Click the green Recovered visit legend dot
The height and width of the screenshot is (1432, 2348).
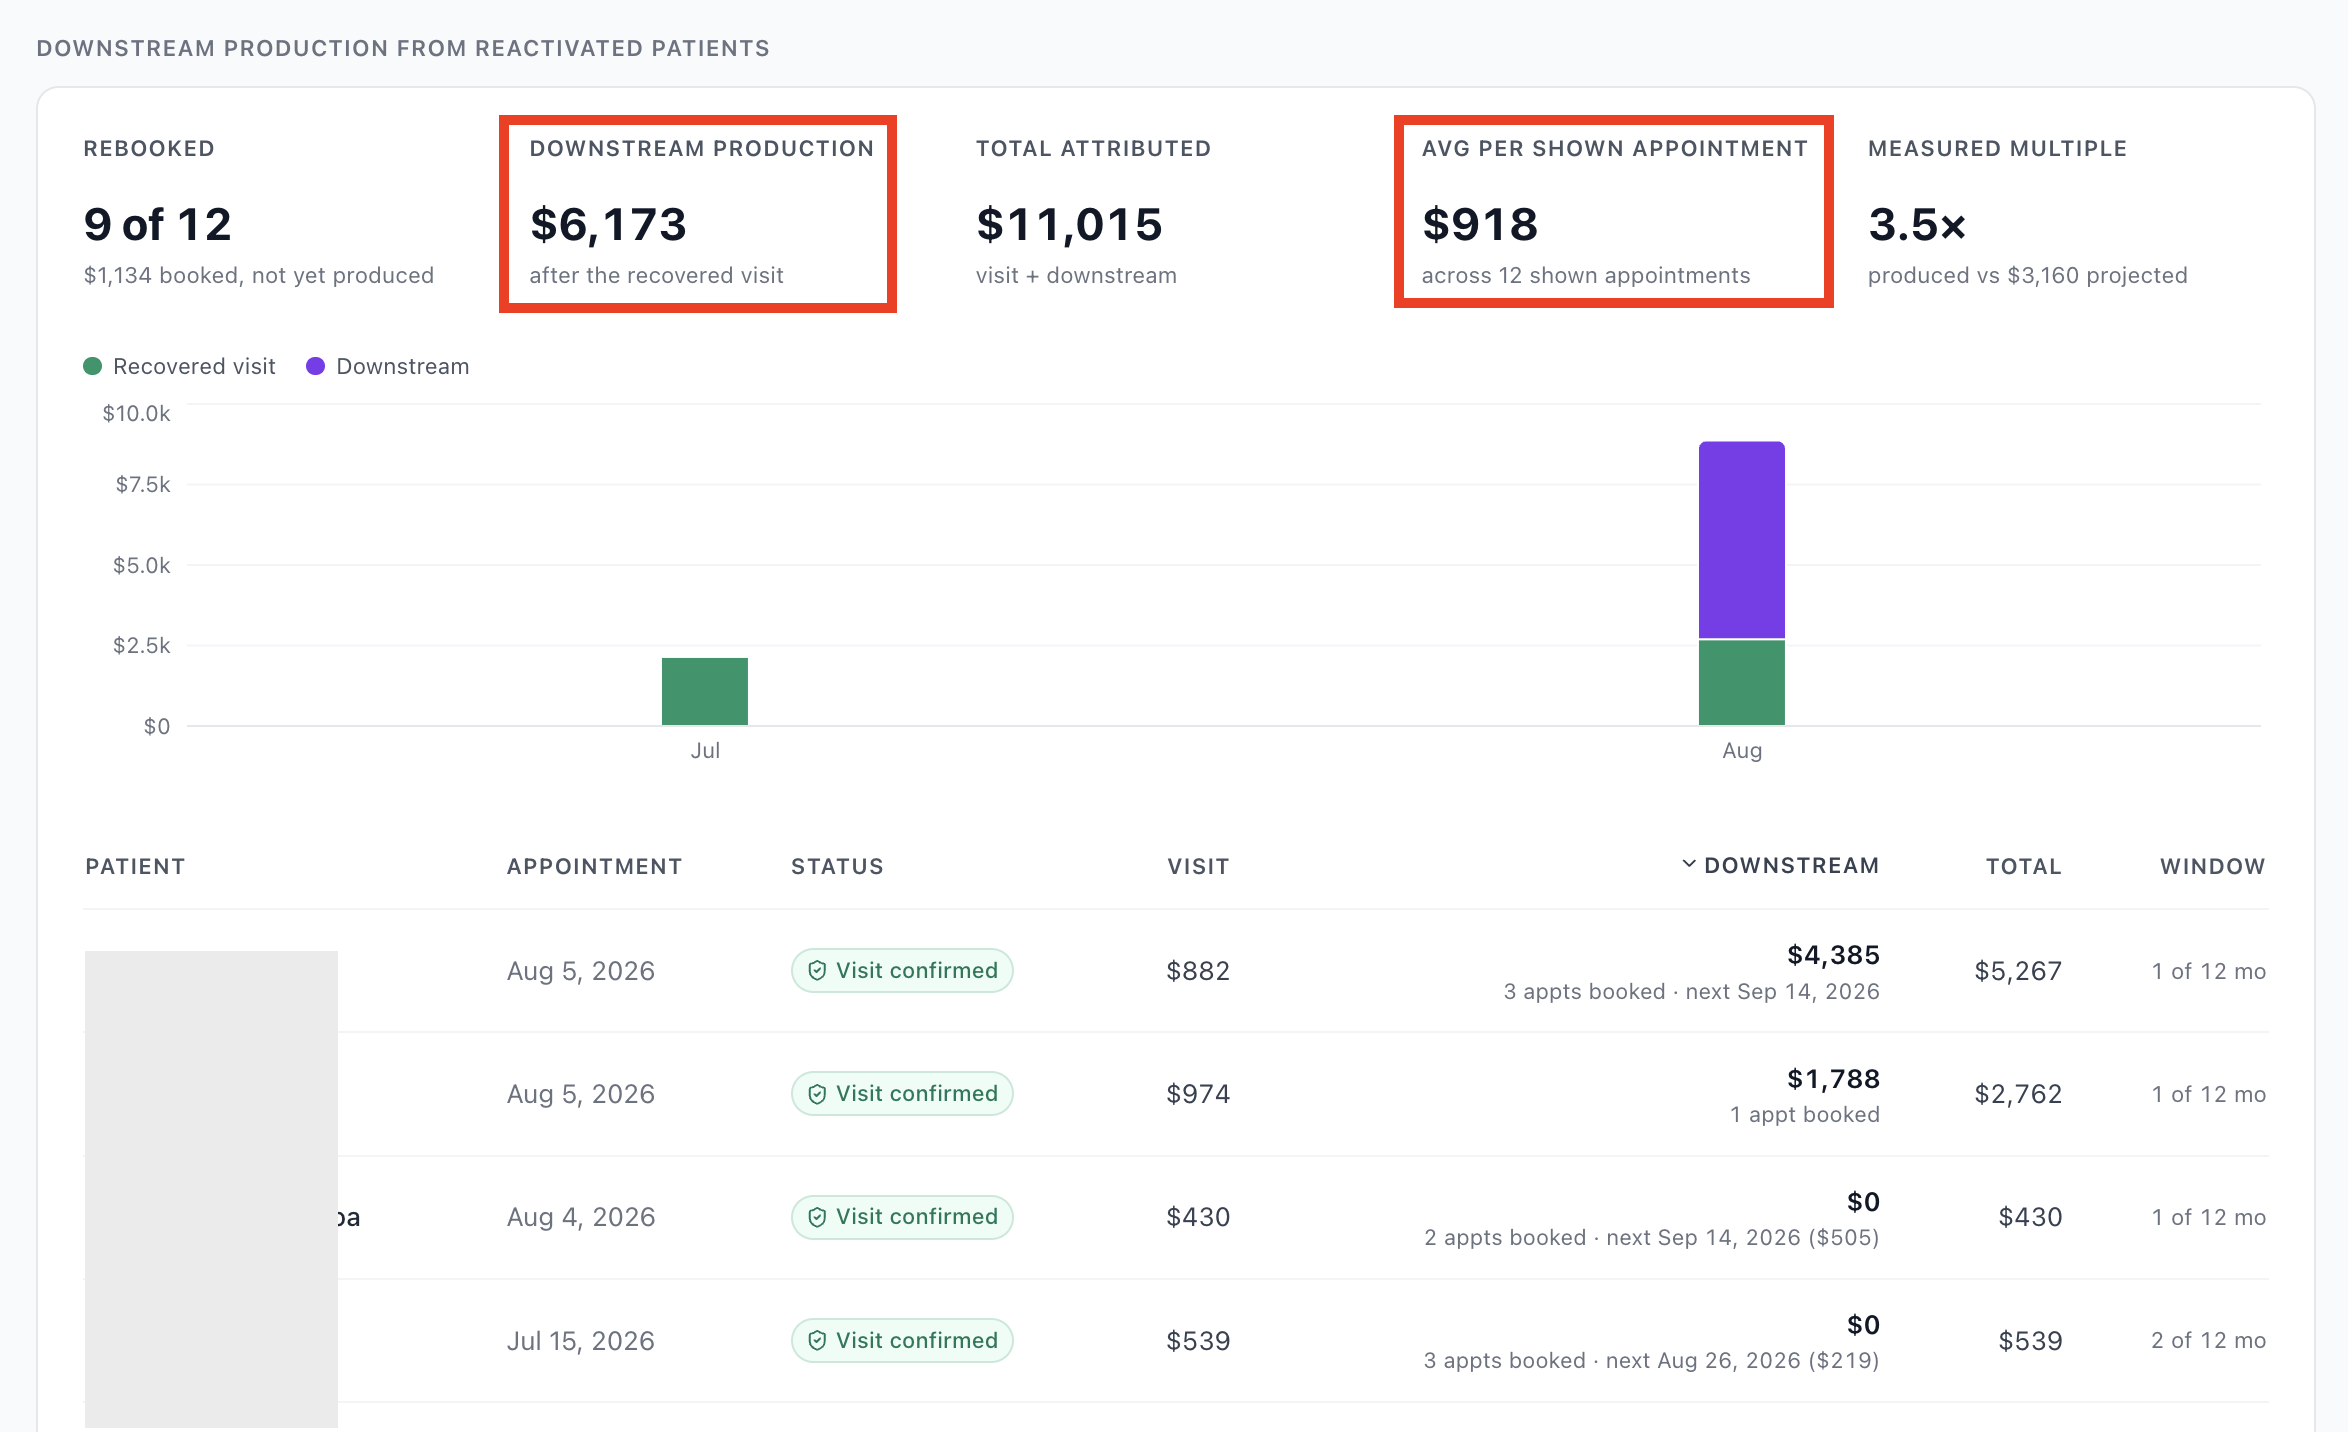coord(93,366)
